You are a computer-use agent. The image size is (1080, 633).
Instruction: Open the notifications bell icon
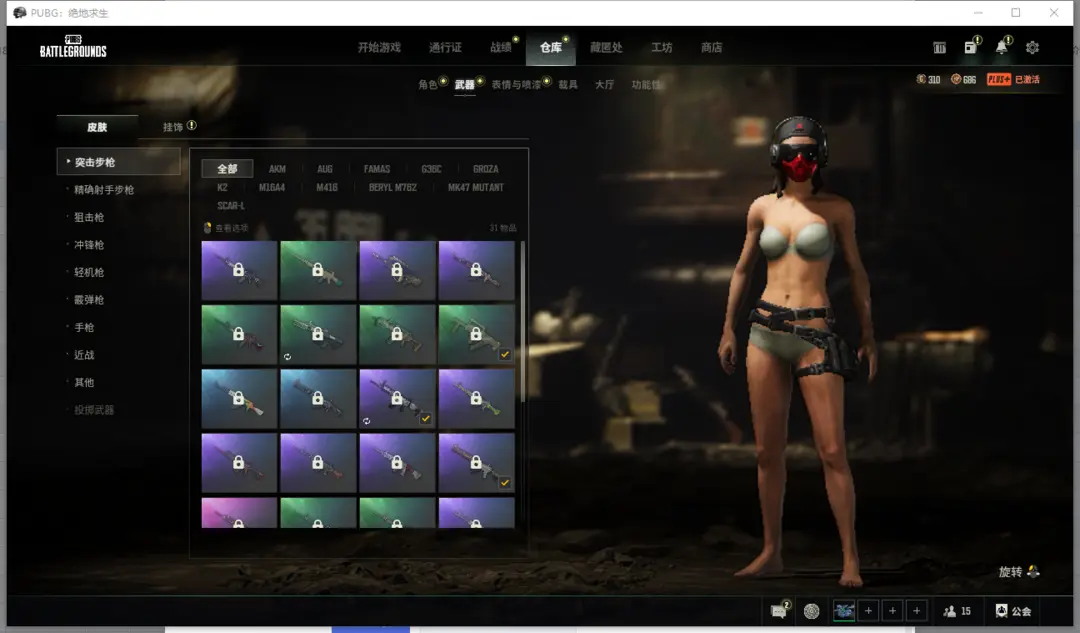[x=1001, y=47]
